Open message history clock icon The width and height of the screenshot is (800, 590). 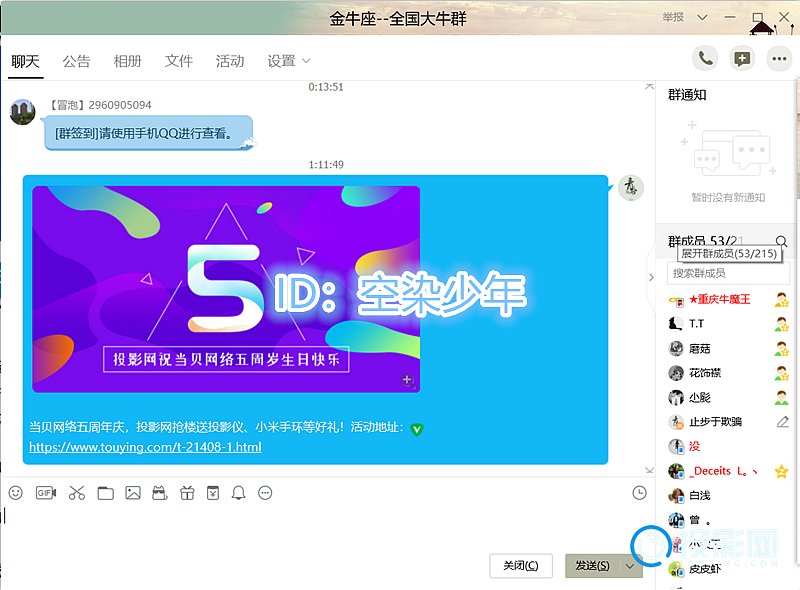(x=639, y=493)
